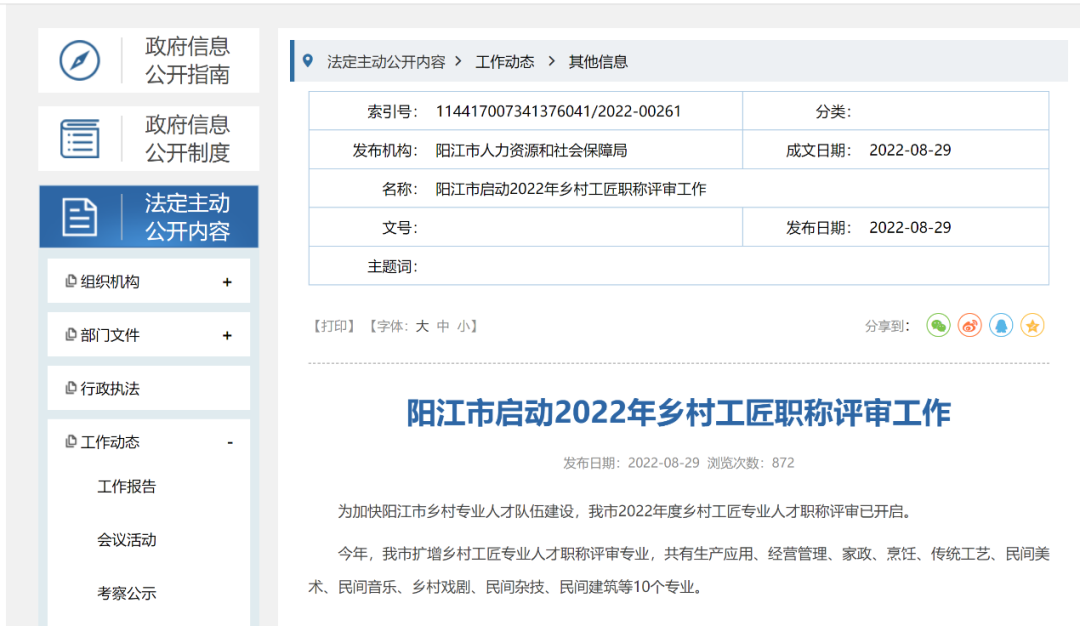Share the article to Qzone star icon
Image resolution: width=1080 pixels, height=626 pixels.
click(x=1031, y=325)
